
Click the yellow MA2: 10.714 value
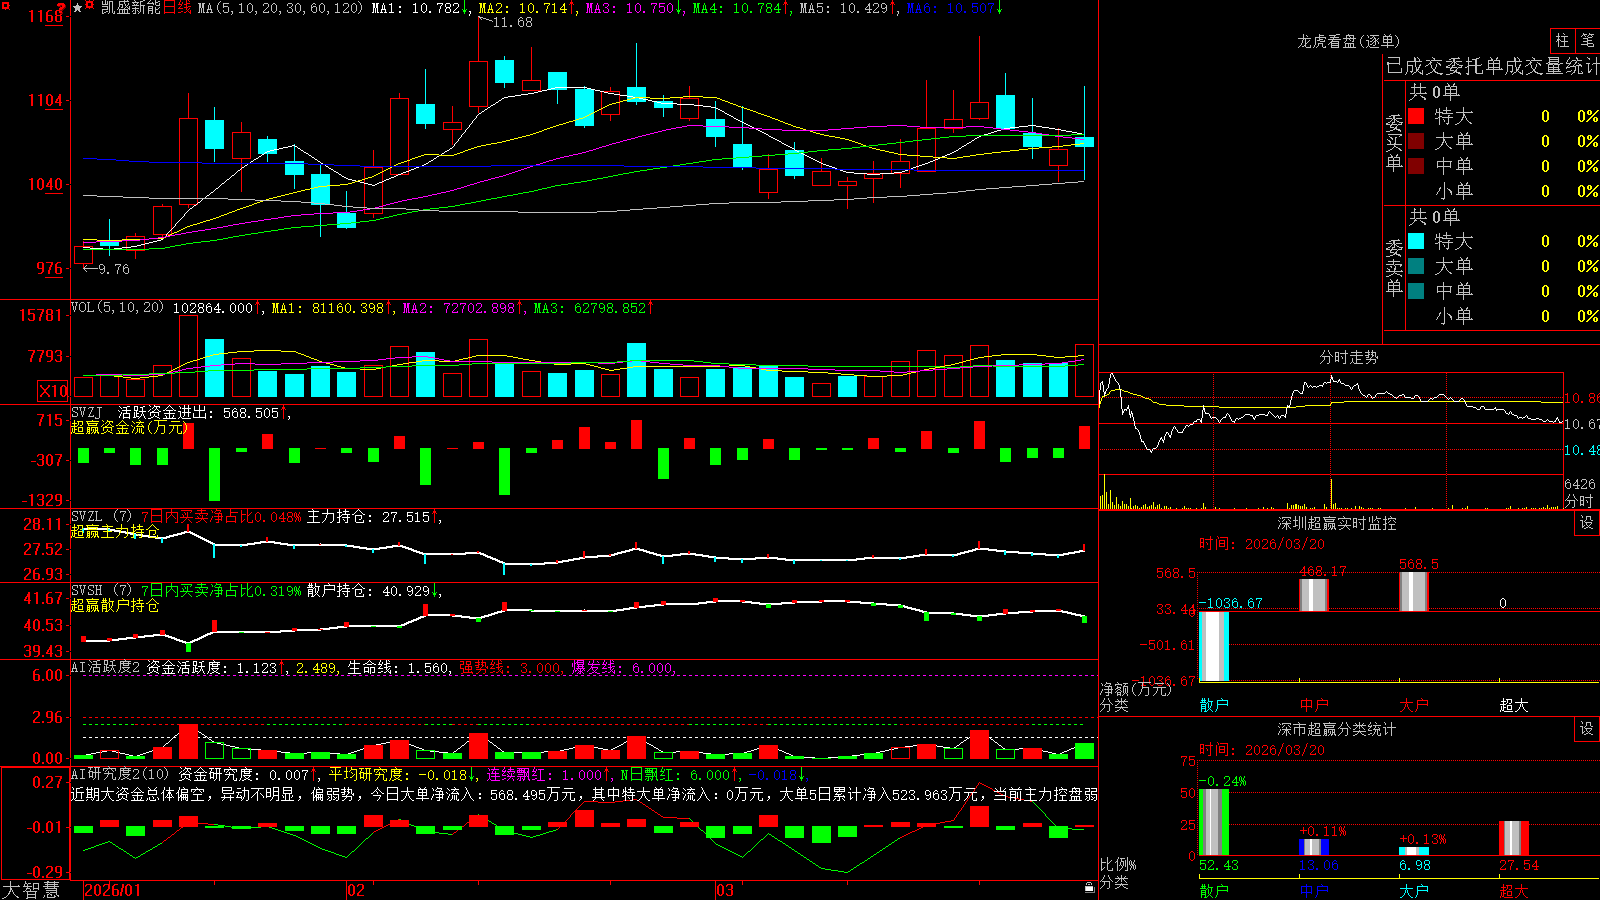coord(527,8)
